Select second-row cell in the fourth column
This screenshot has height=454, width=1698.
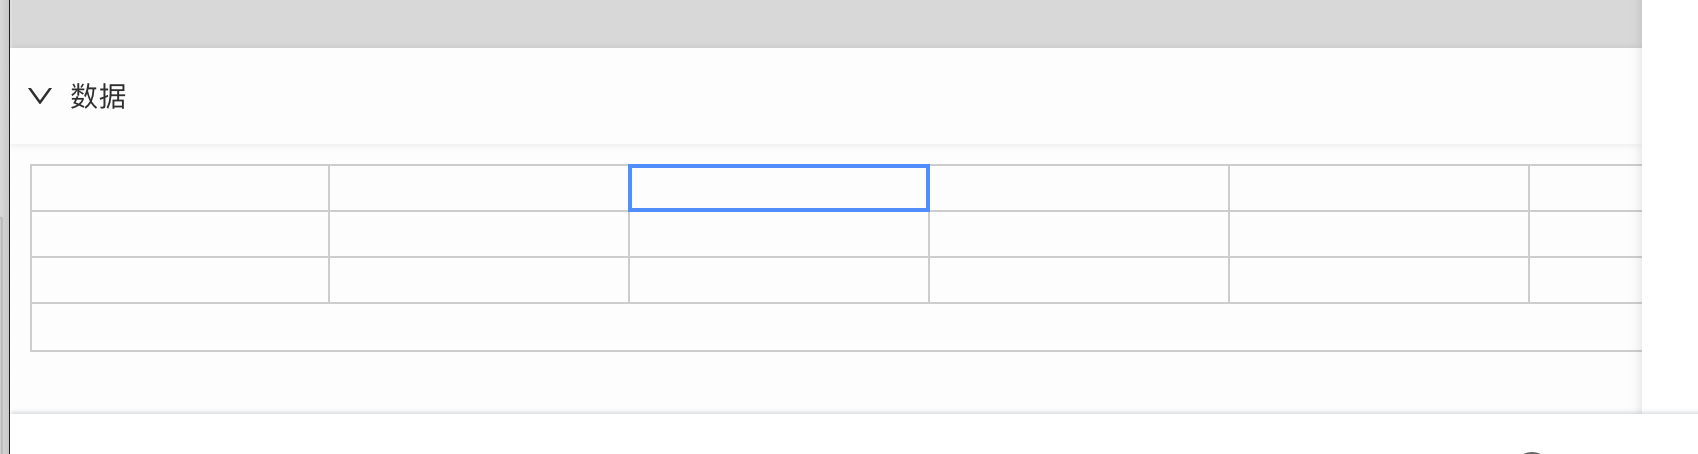pyautogui.click(x=1079, y=234)
